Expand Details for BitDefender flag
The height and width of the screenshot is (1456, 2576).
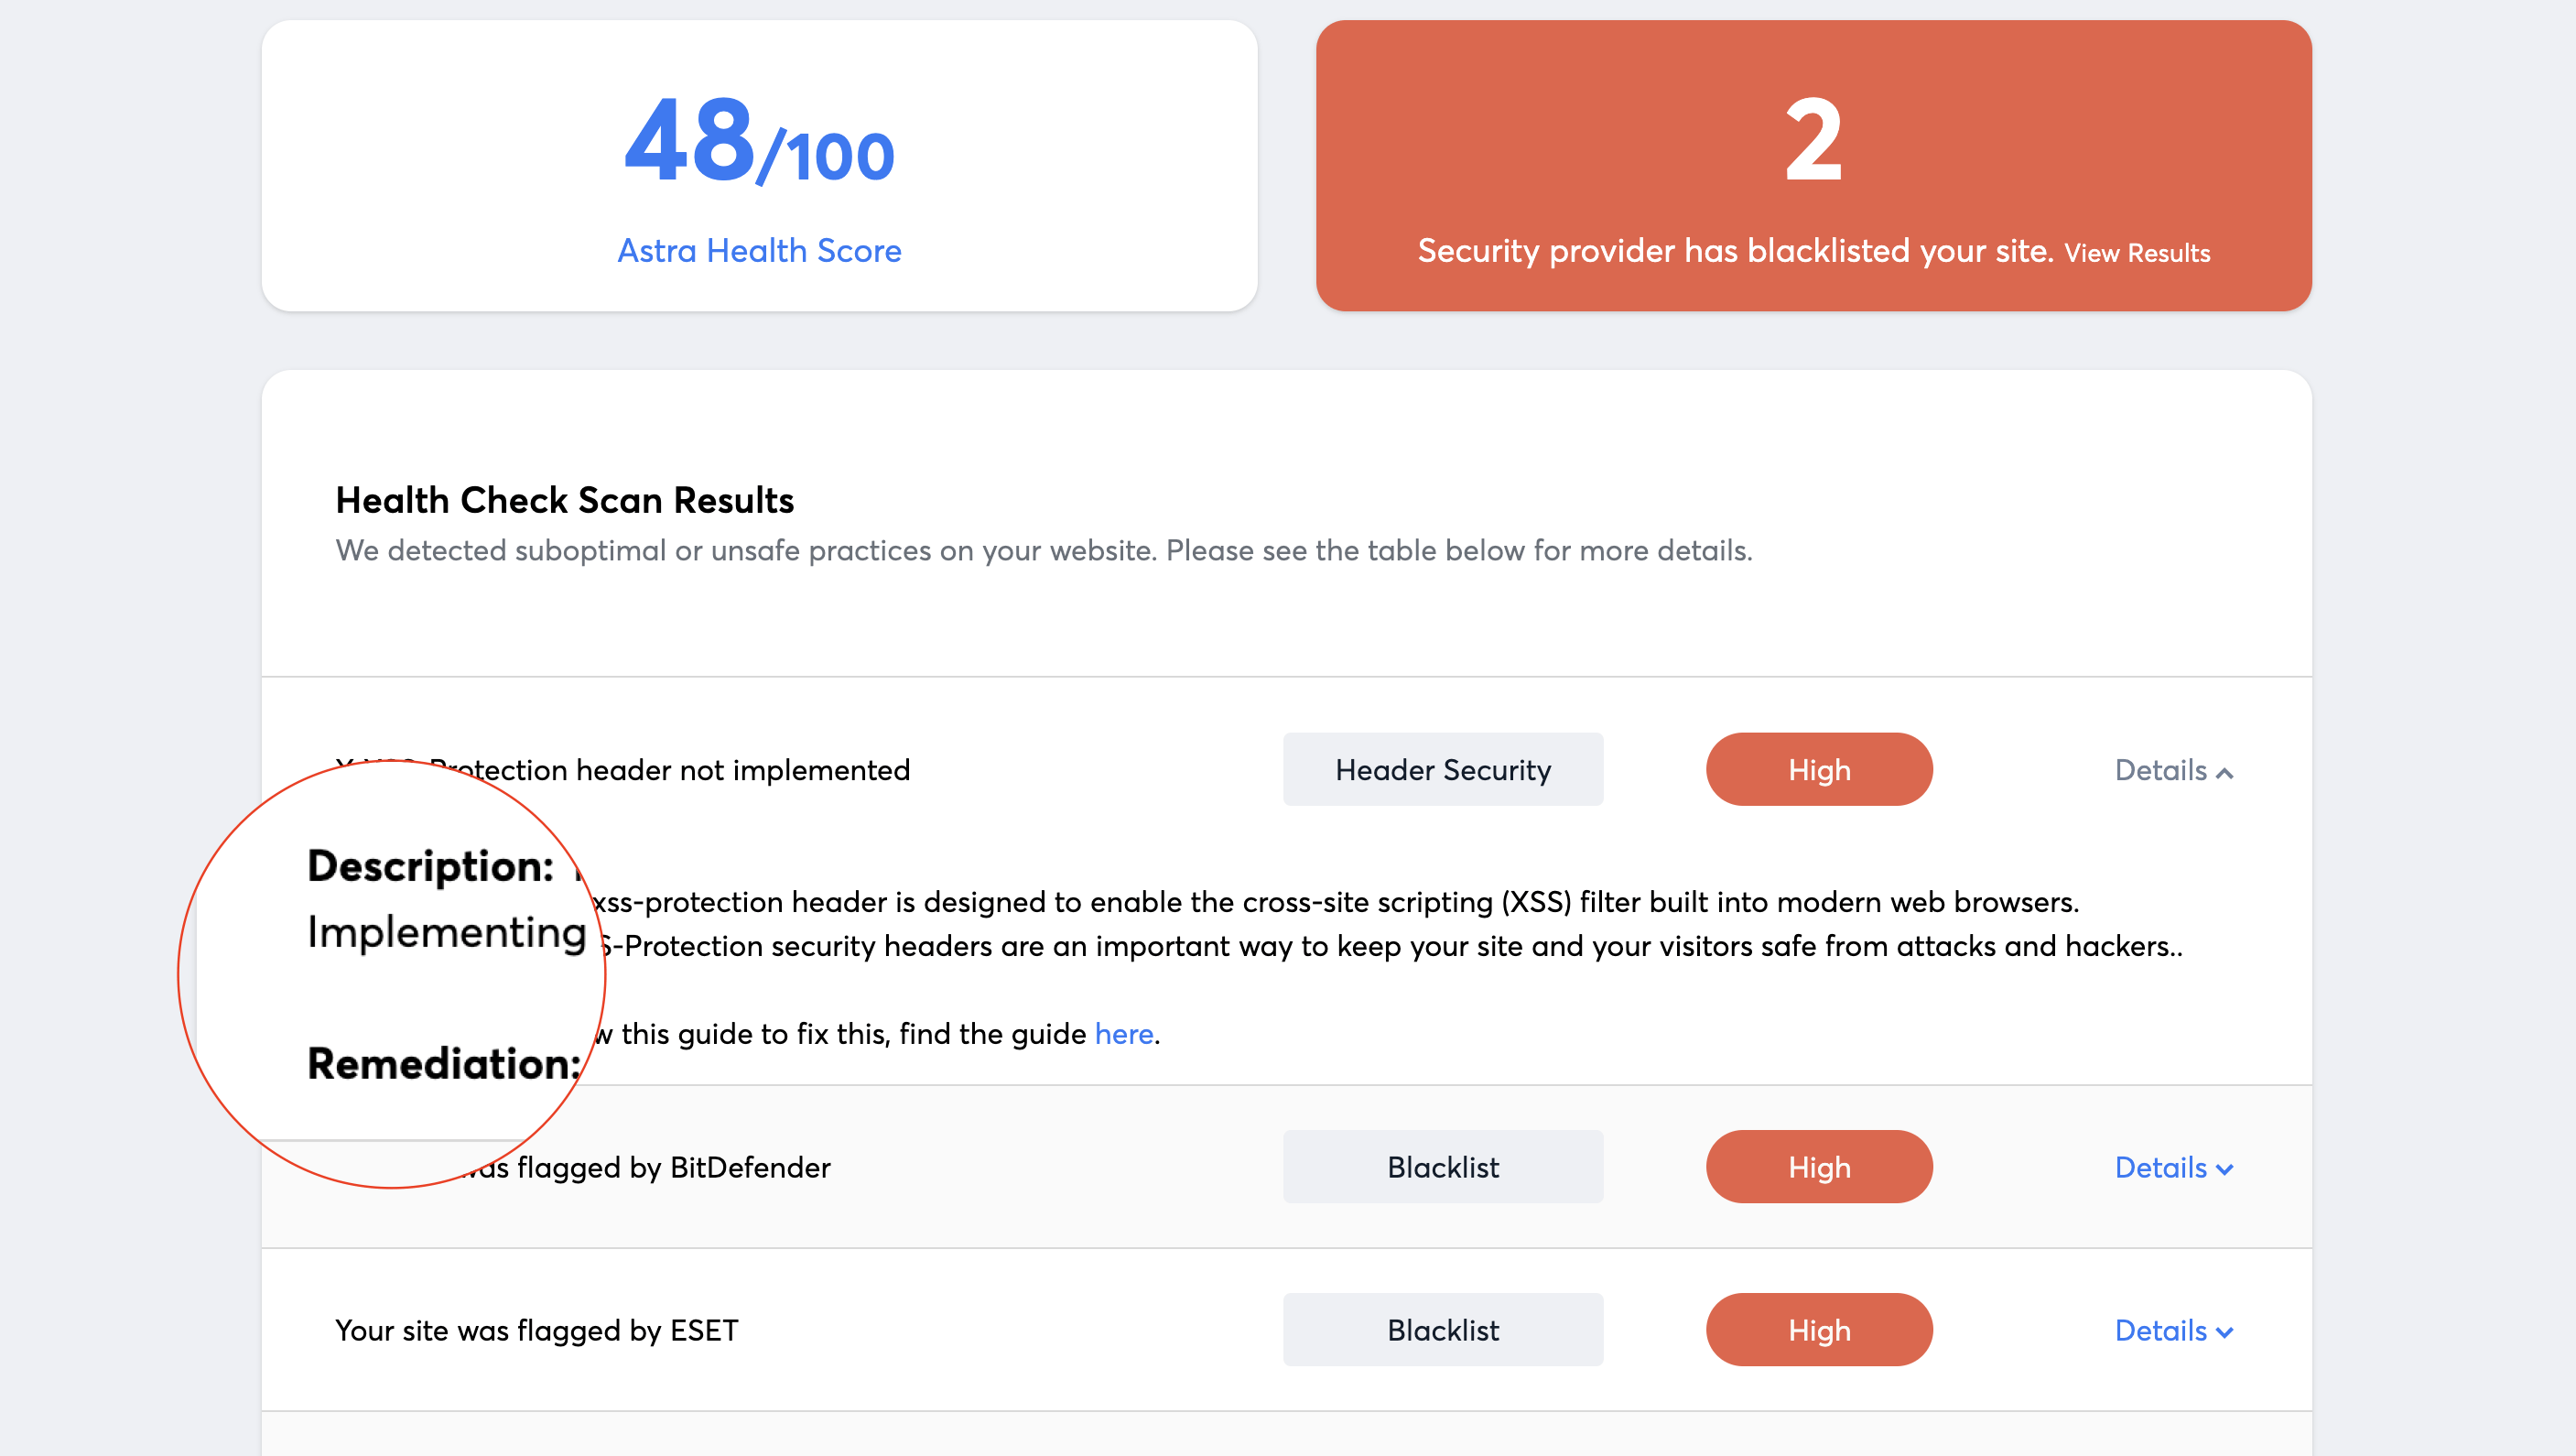pos(2173,1167)
